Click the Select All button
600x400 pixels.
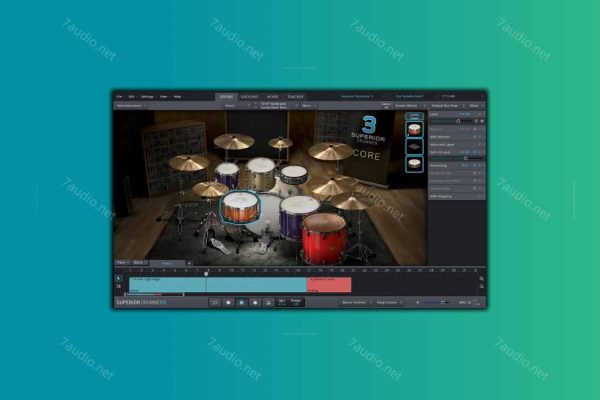point(386,106)
